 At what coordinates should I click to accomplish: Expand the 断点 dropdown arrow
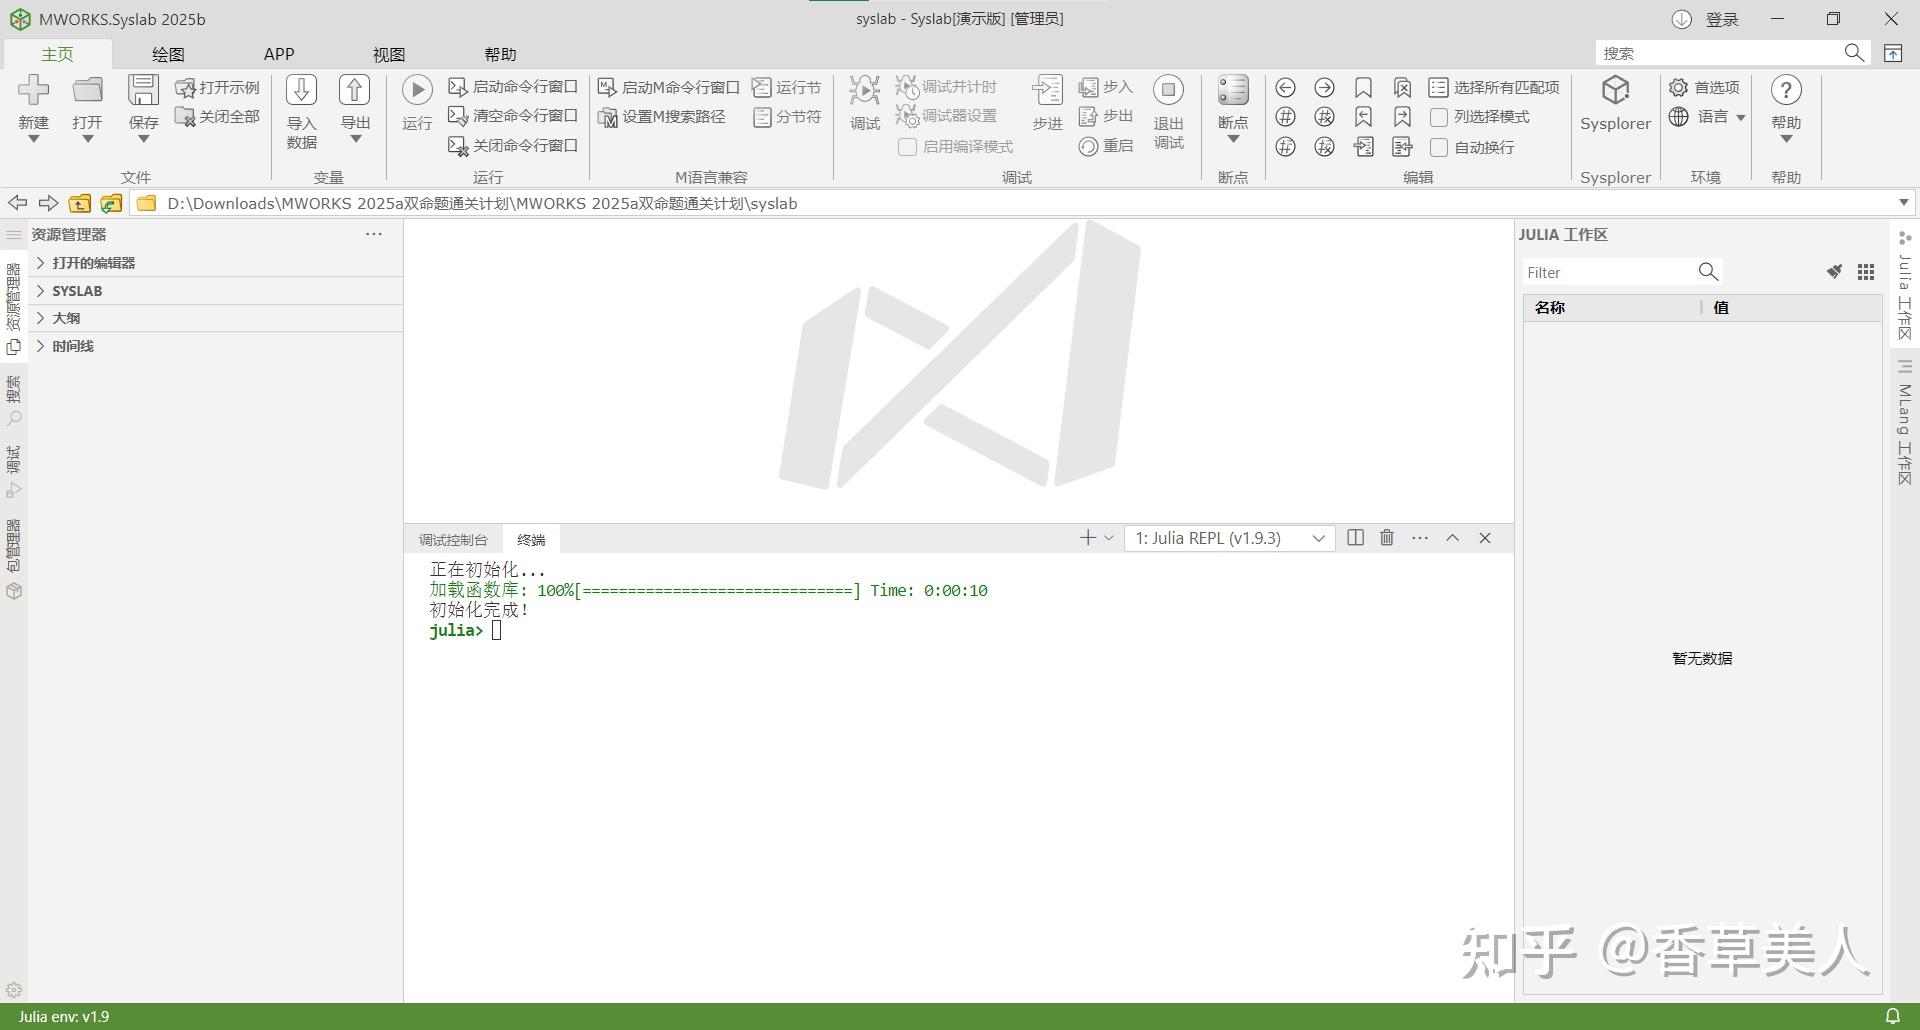(1233, 139)
